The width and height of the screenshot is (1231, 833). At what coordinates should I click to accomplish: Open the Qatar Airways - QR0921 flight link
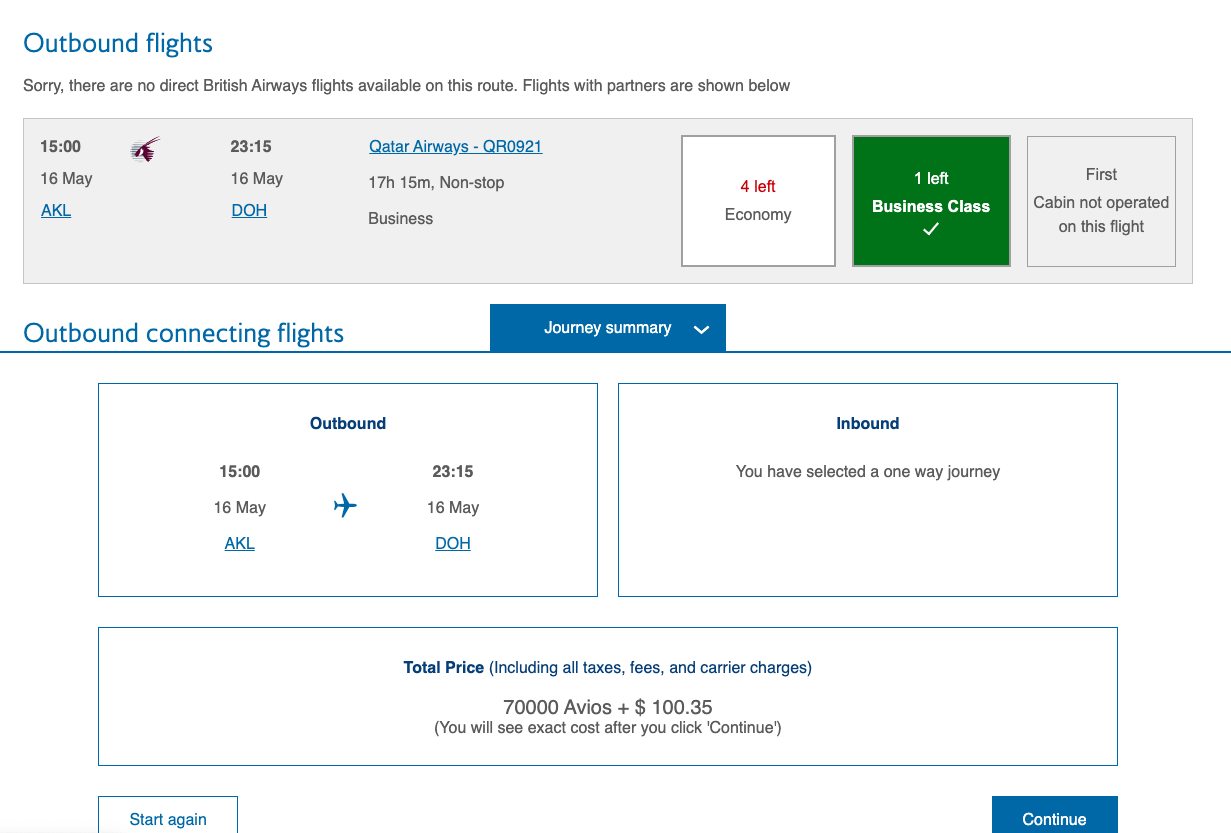455,146
